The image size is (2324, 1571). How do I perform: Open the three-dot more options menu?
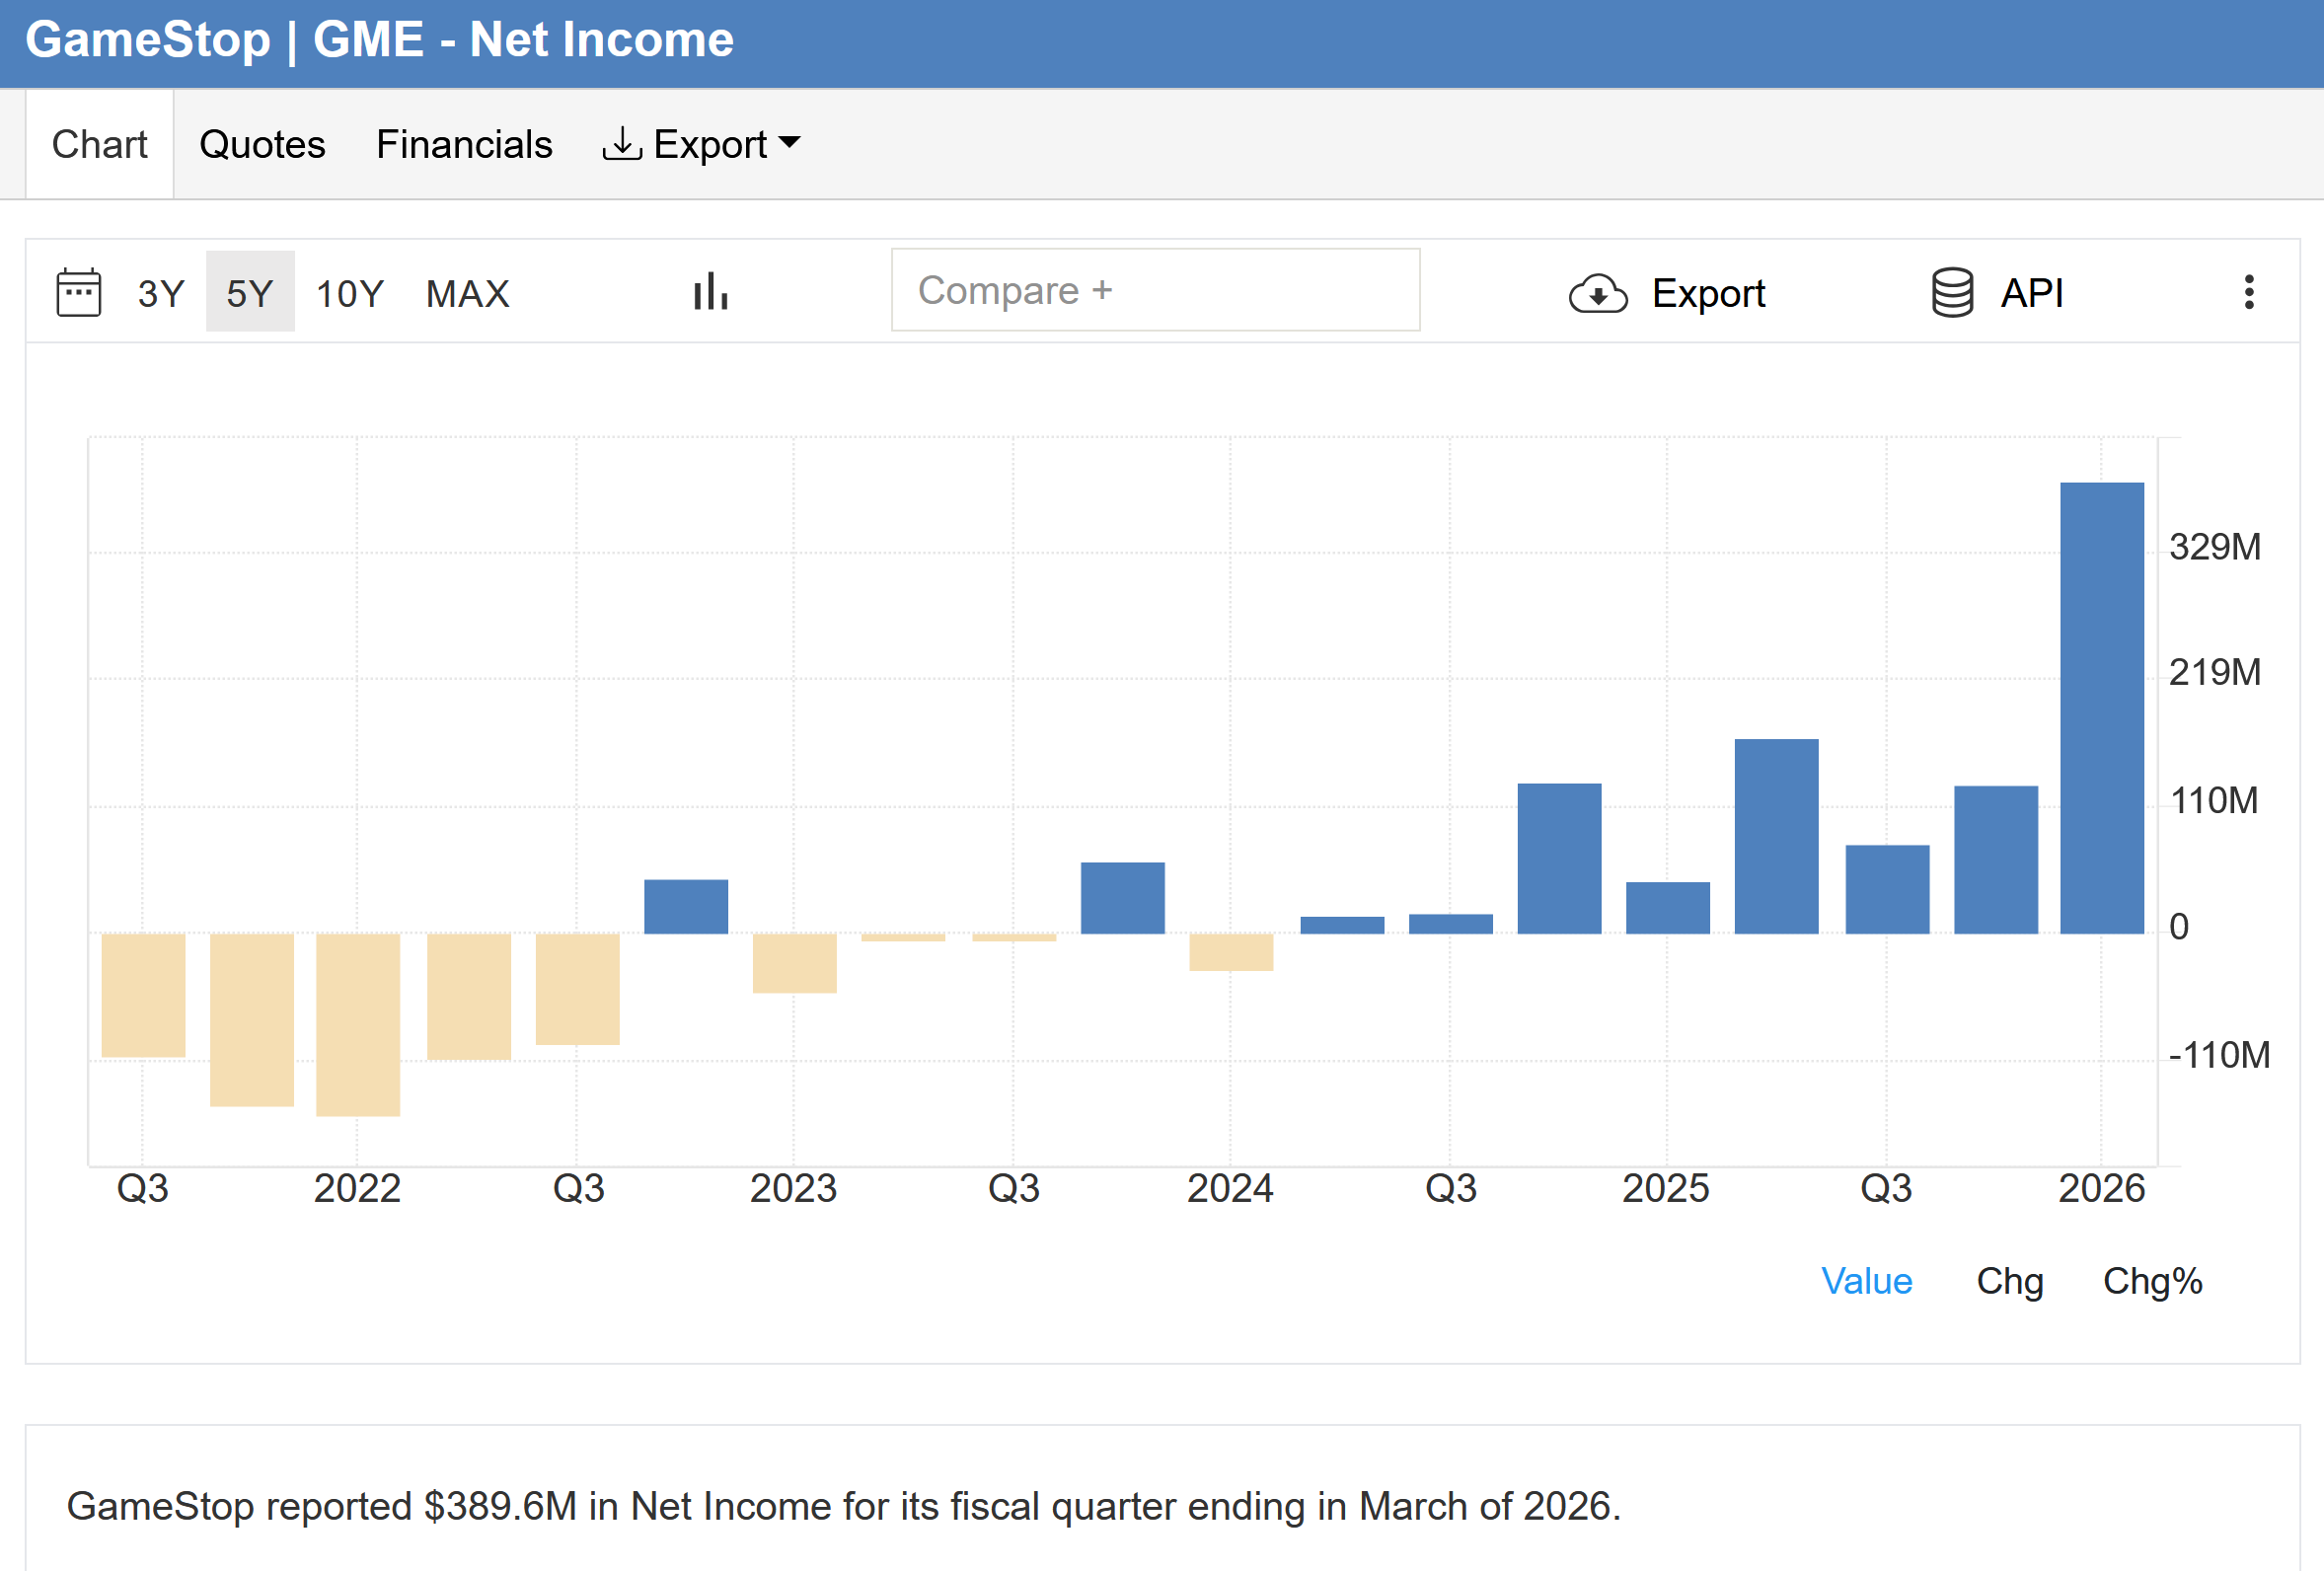tap(2249, 292)
